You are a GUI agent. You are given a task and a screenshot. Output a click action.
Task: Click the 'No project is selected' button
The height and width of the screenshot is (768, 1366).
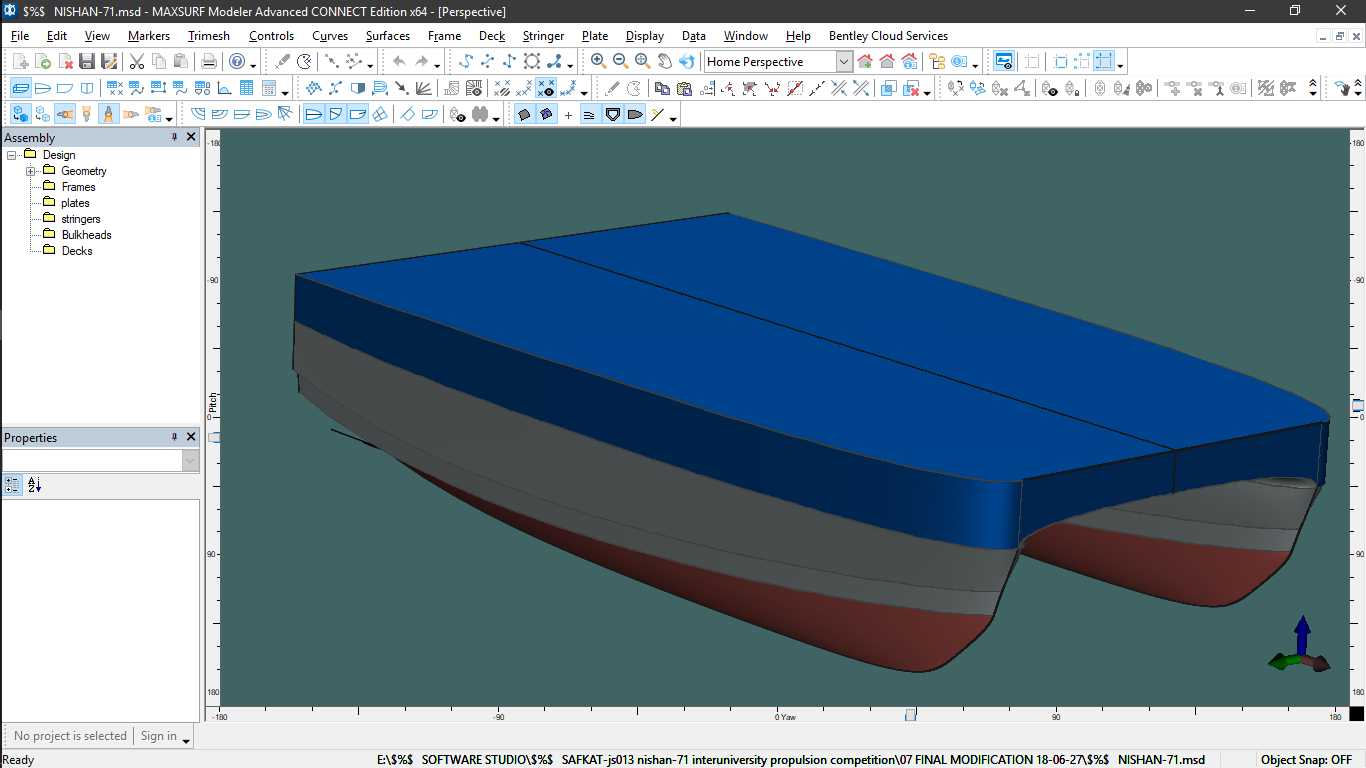point(70,736)
